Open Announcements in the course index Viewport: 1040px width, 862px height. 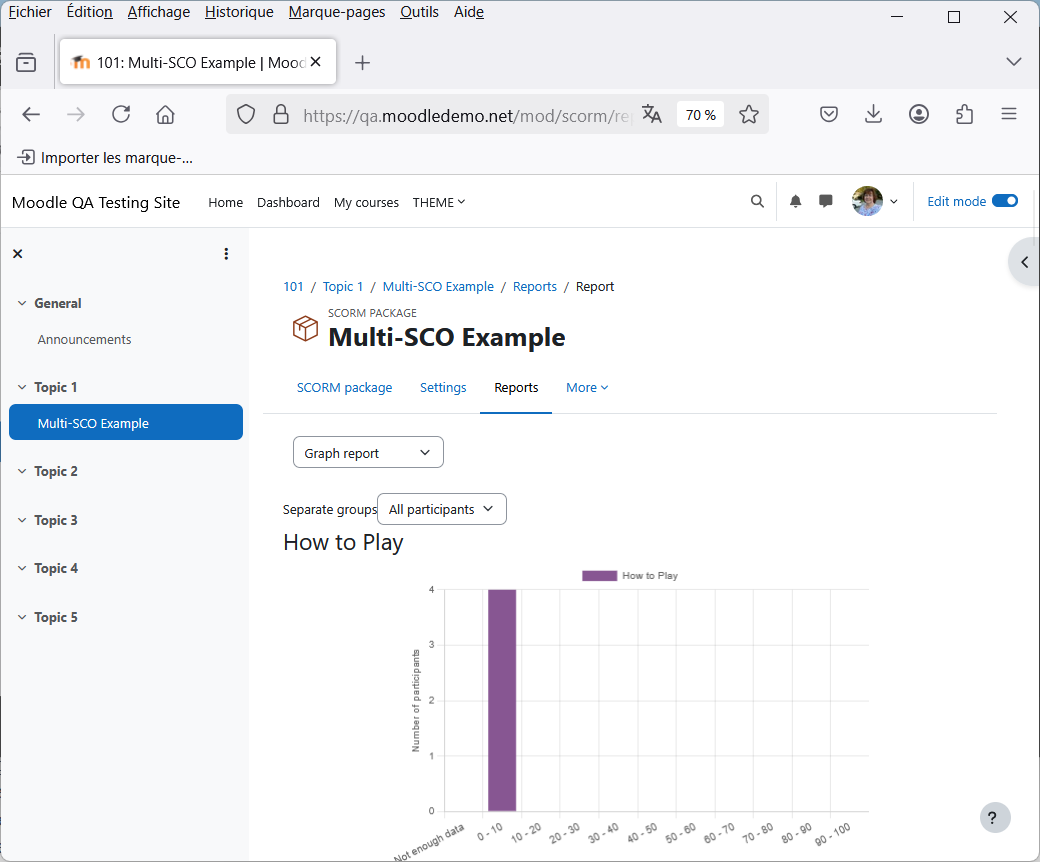click(84, 339)
